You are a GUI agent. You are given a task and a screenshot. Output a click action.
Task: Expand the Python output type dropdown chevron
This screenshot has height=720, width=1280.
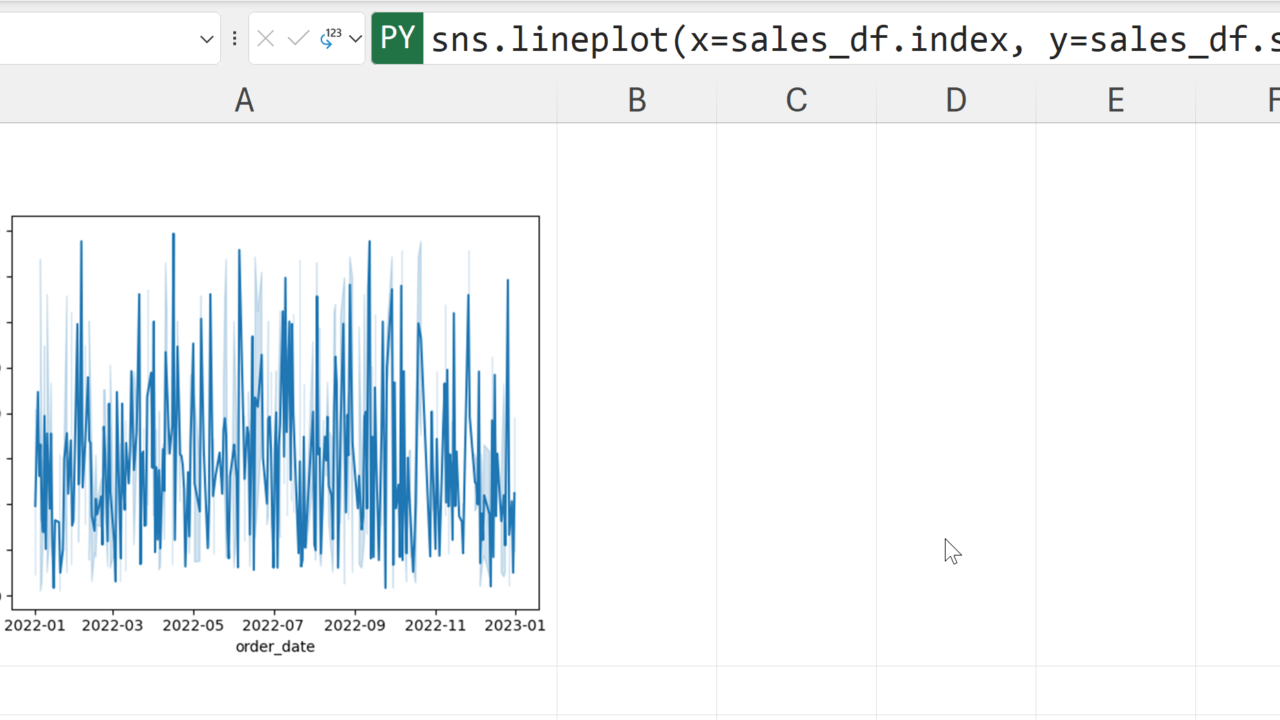355,39
